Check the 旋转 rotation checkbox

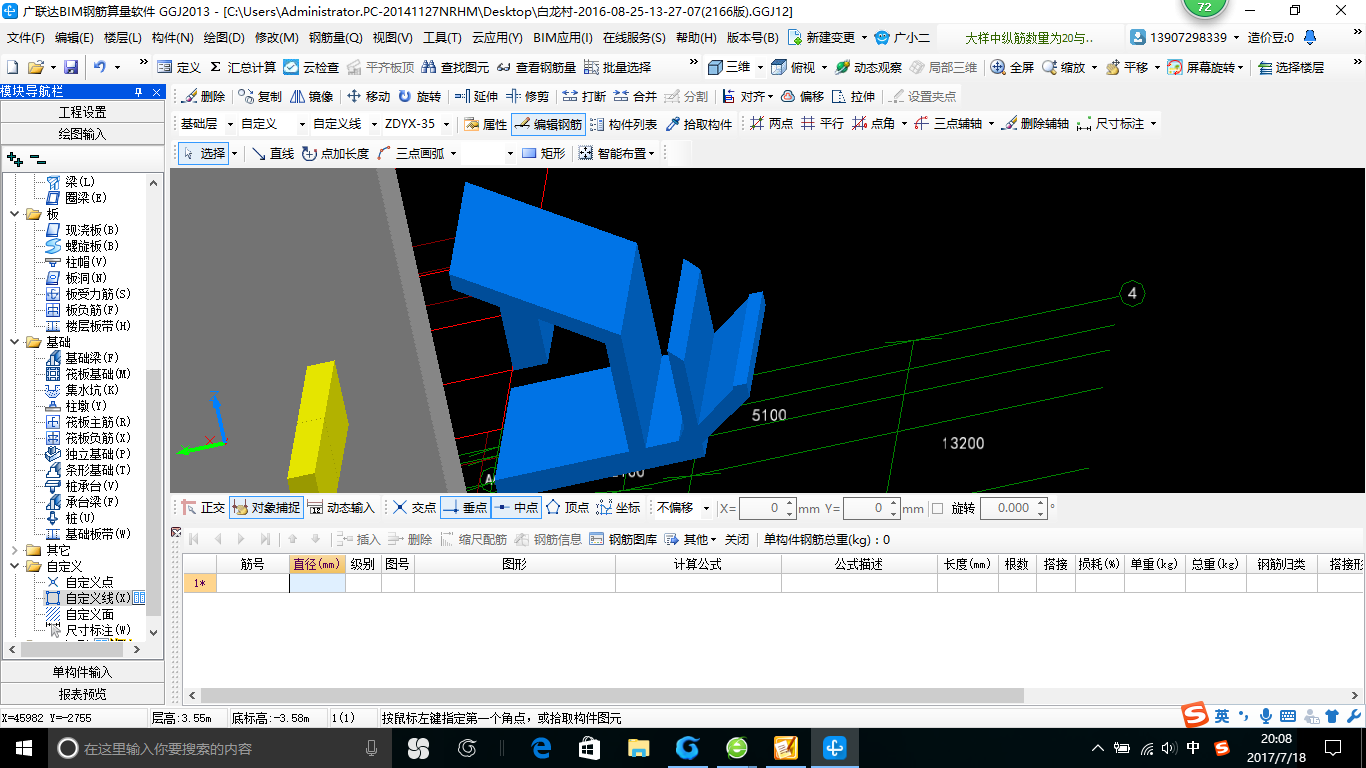pos(938,508)
